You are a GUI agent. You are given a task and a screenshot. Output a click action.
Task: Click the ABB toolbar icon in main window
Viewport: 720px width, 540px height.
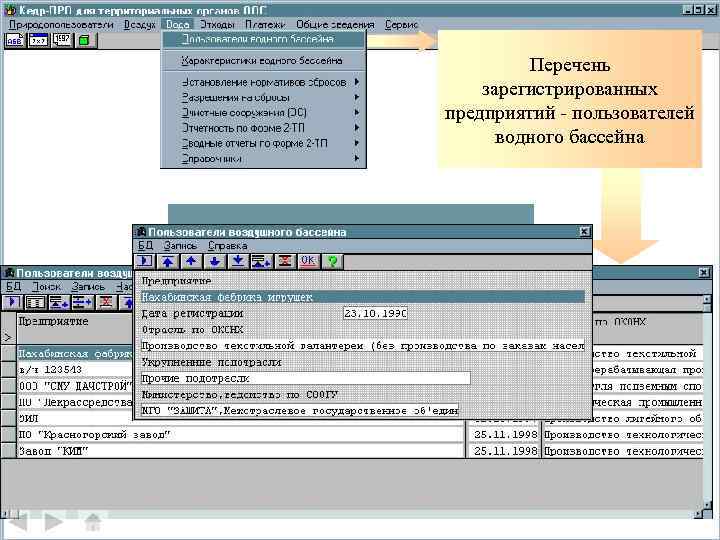(x=15, y=40)
